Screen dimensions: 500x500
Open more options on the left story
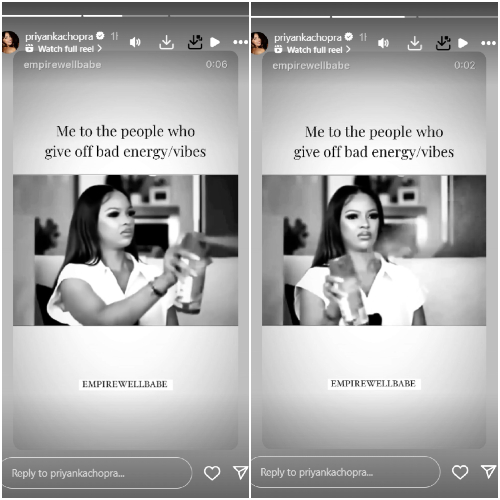tap(240, 42)
